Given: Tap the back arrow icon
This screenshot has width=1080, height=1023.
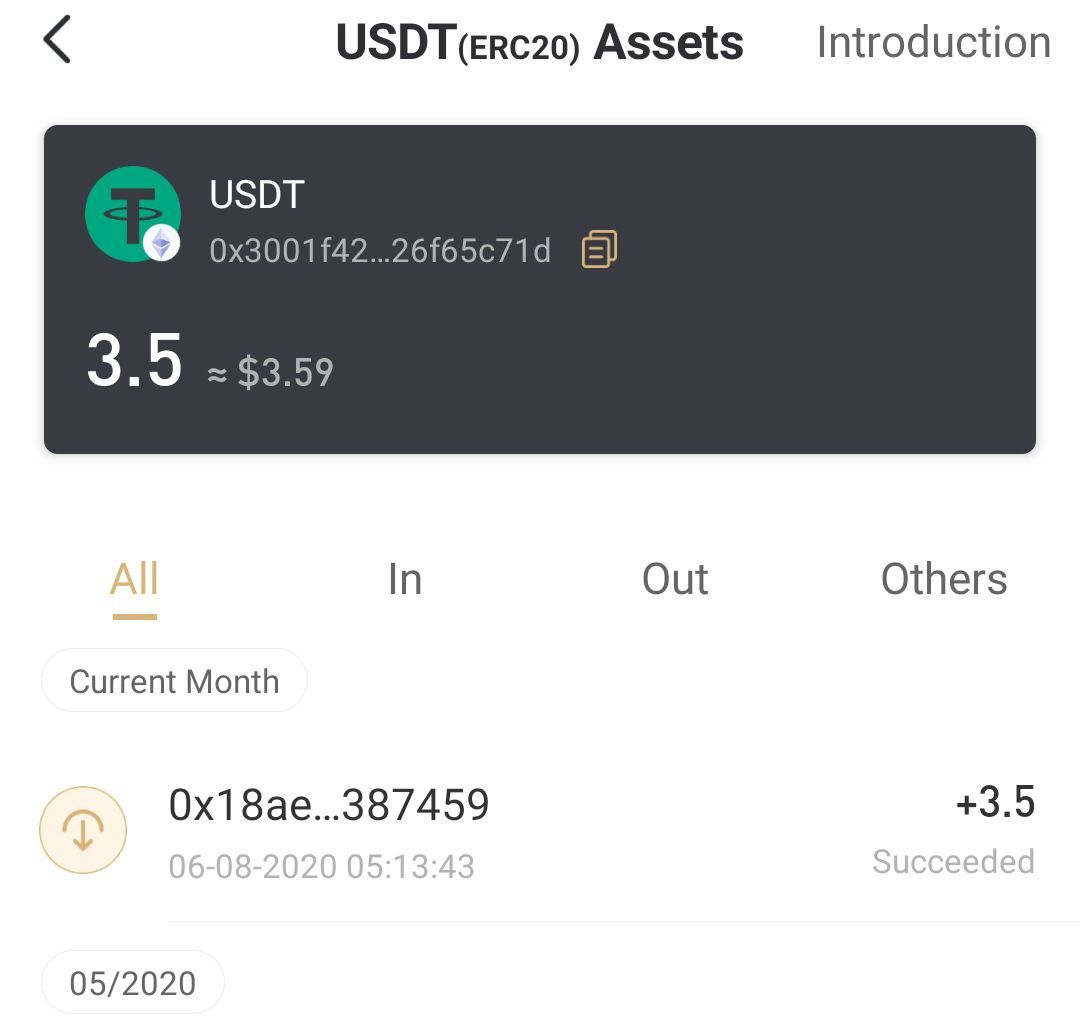Looking at the screenshot, I should point(57,42).
